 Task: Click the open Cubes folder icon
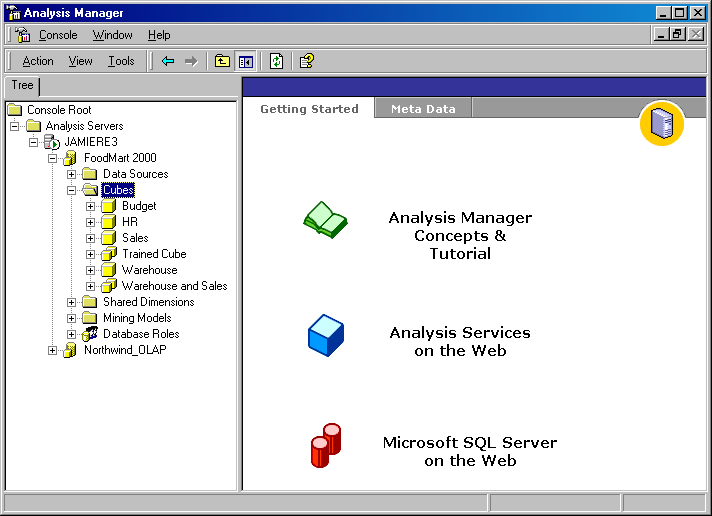90,190
